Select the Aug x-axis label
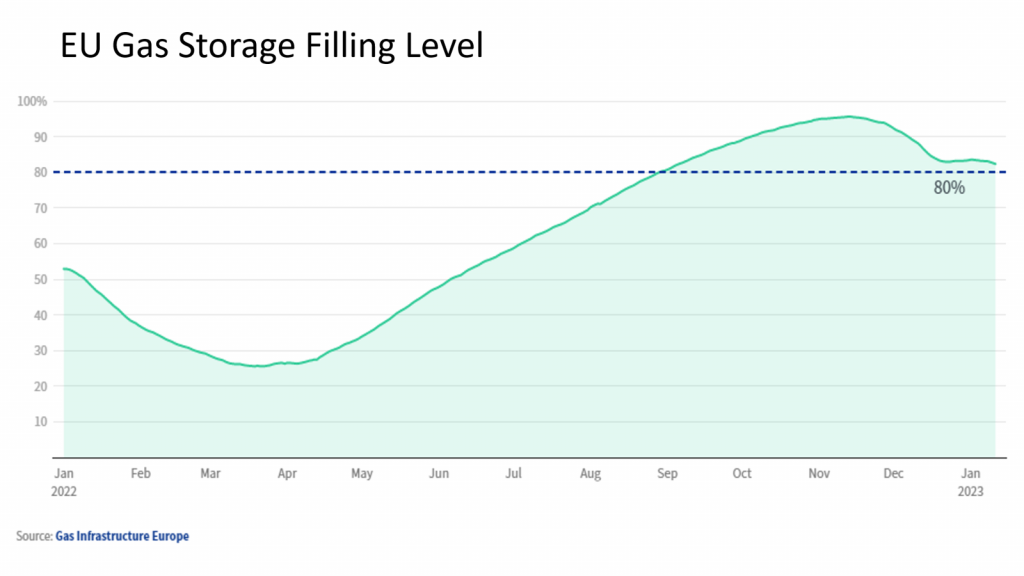The width and height of the screenshot is (1024, 576). pyautogui.click(x=590, y=473)
